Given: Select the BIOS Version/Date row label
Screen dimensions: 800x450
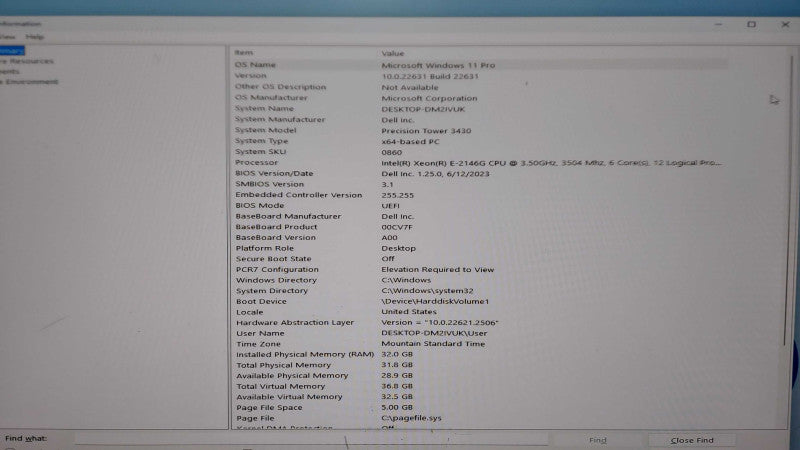Looking at the screenshot, I should [x=274, y=173].
